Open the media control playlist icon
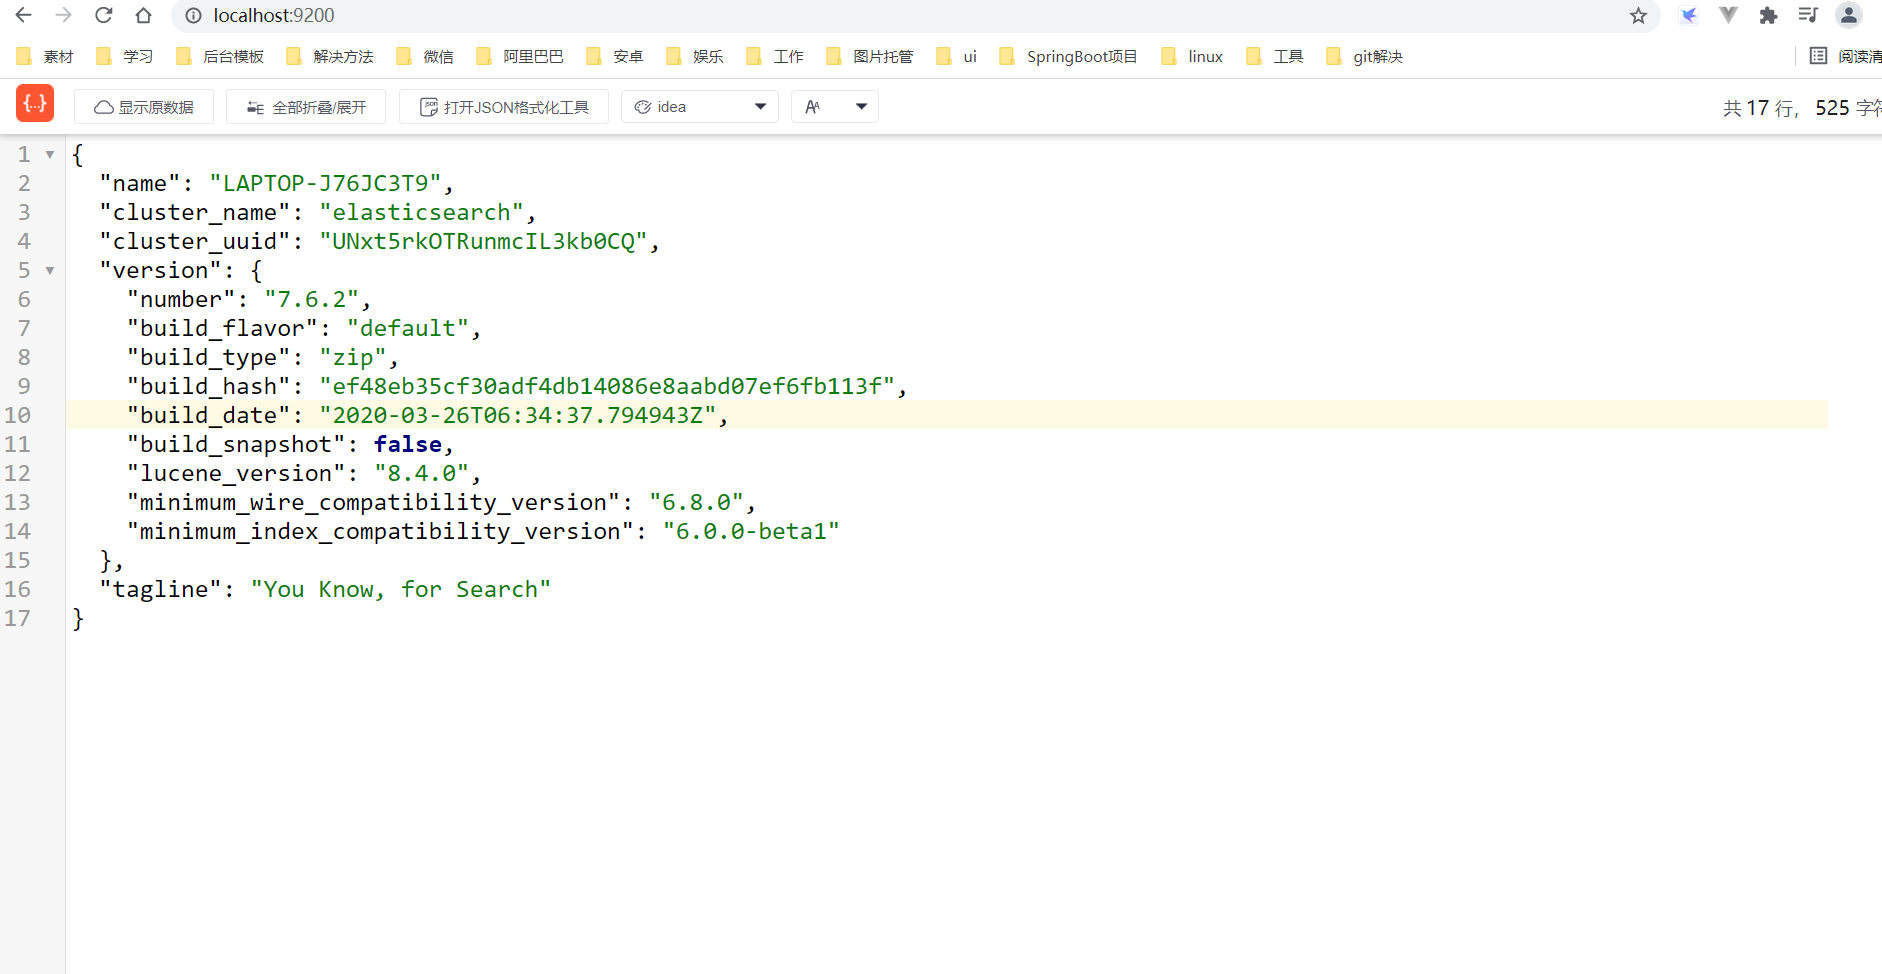Image resolution: width=1882 pixels, height=974 pixels. [1808, 15]
